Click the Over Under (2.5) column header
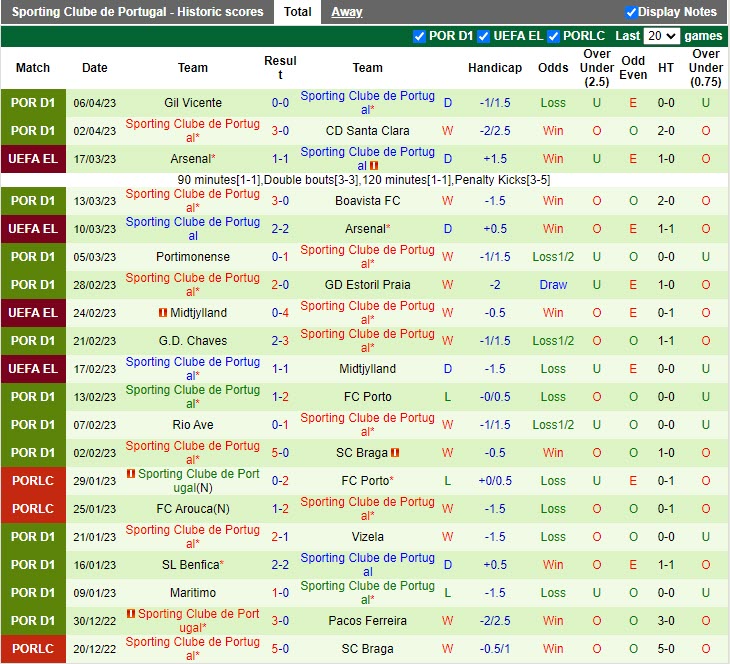The height and width of the screenshot is (664, 730). coord(597,68)
